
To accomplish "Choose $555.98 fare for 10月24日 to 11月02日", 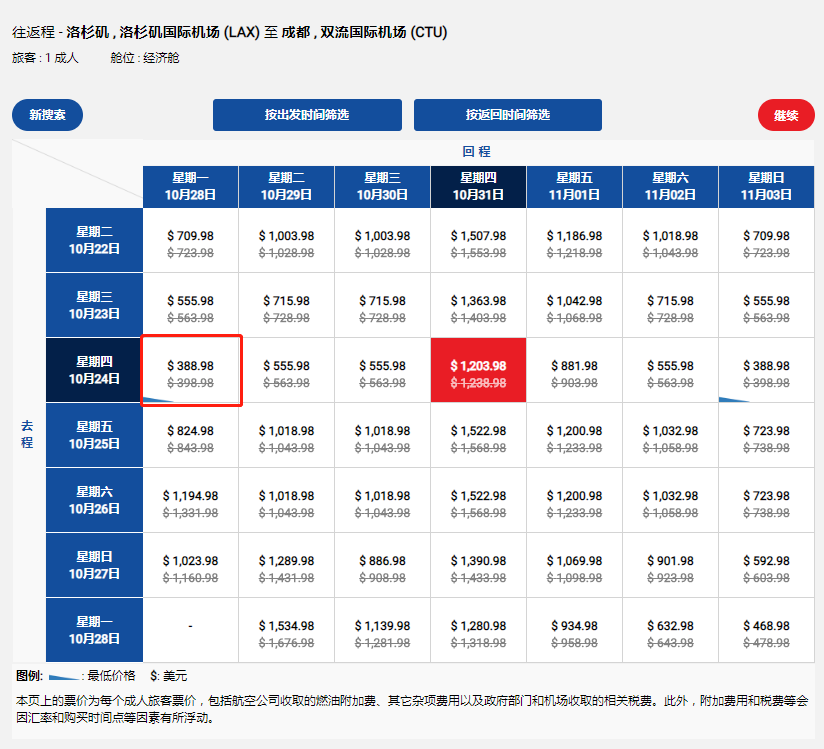I will pyautogui.click(x=671, y=370).
